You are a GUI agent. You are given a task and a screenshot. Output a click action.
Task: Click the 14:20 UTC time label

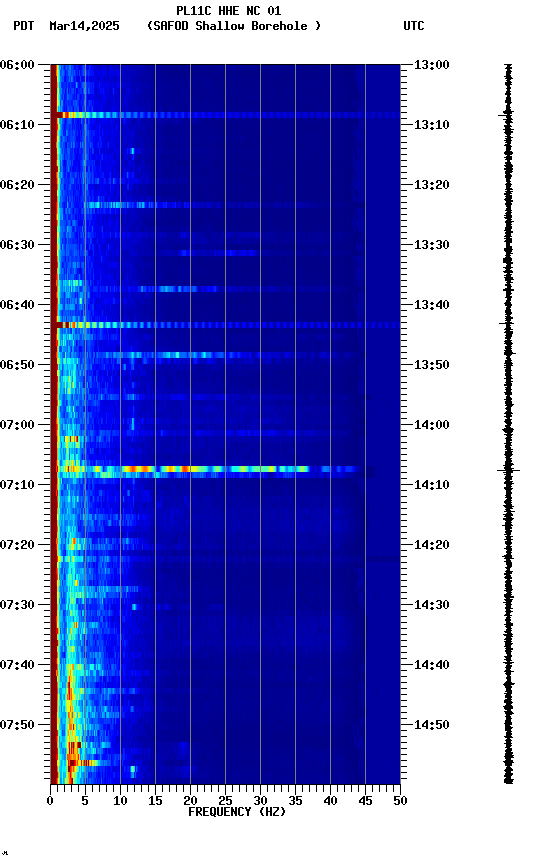432,546
